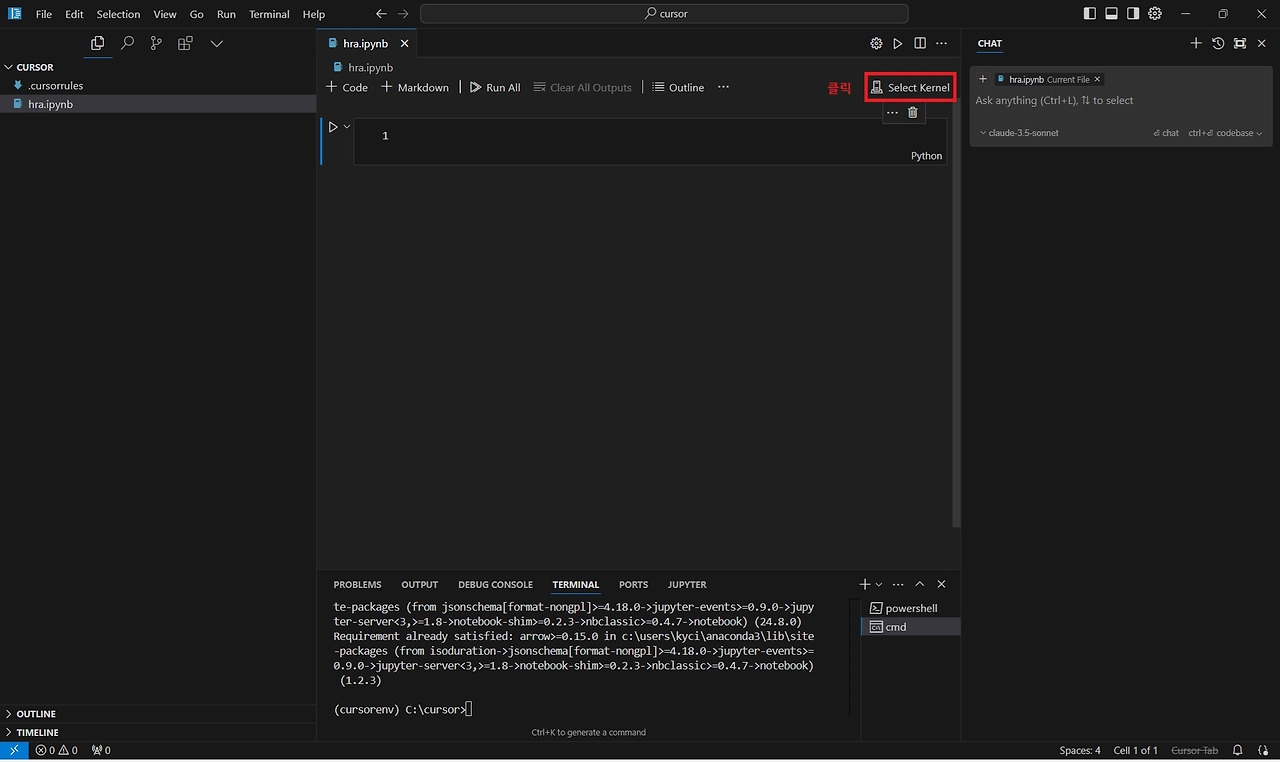The image size is (1280, 762).
Task: Open the Help menu
Action: (314, 14)
